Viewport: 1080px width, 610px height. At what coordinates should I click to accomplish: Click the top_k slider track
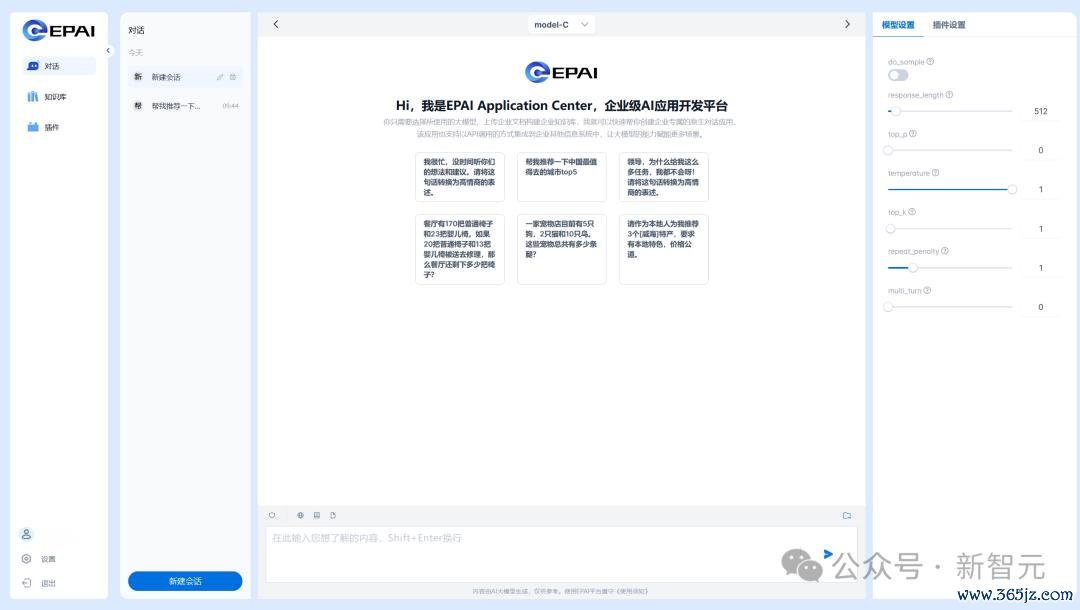[950, 229]
